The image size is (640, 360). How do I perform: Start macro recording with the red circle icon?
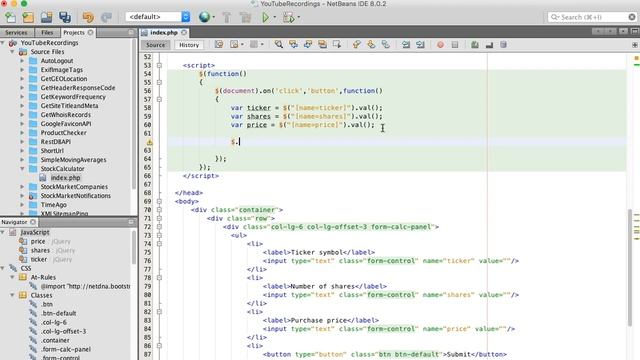(440, 44)
